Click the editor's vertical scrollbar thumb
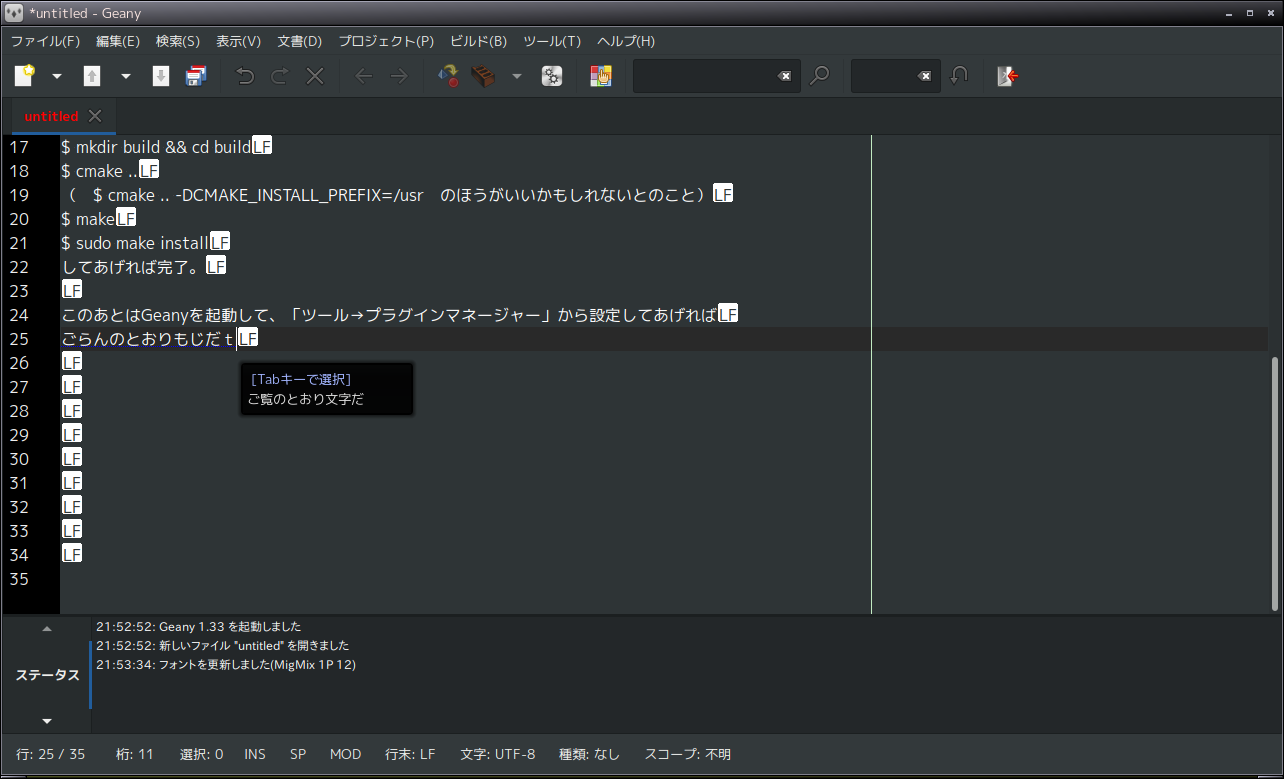This screenshot has width=1284, height=779. 1275,482
